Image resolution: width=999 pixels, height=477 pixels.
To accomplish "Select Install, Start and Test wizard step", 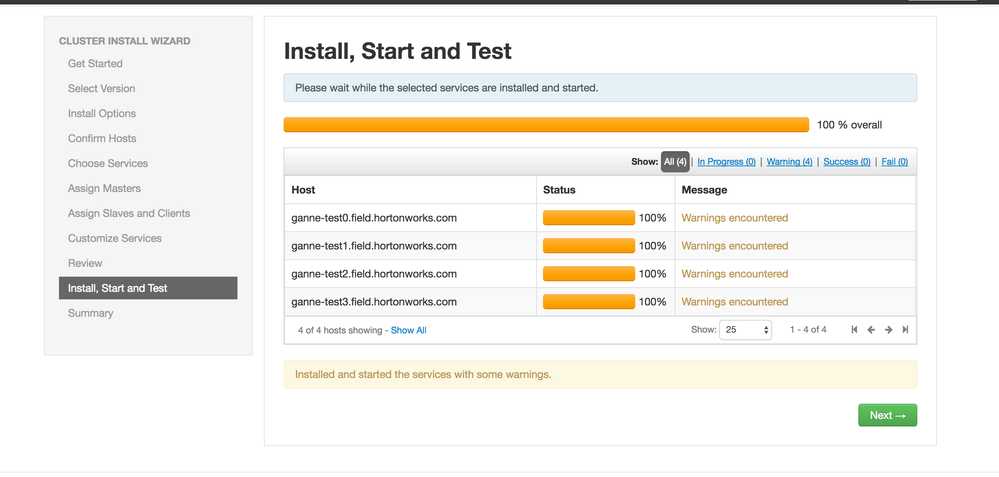I will click(x=148, y=288).
